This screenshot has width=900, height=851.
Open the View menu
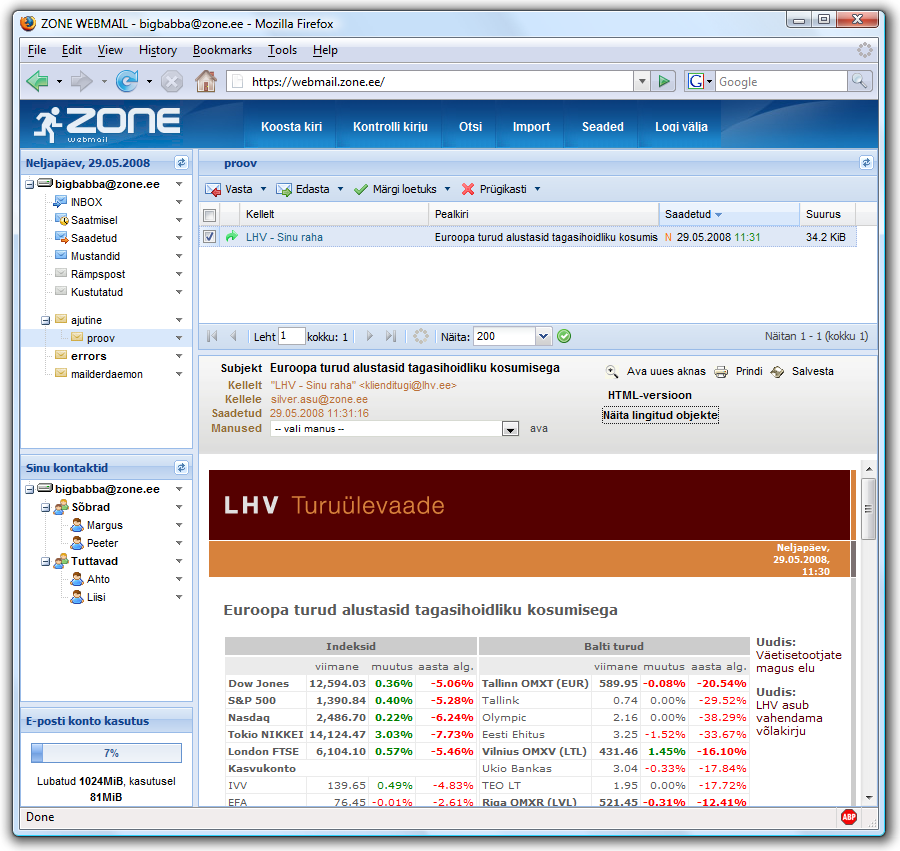click(110, 50)
